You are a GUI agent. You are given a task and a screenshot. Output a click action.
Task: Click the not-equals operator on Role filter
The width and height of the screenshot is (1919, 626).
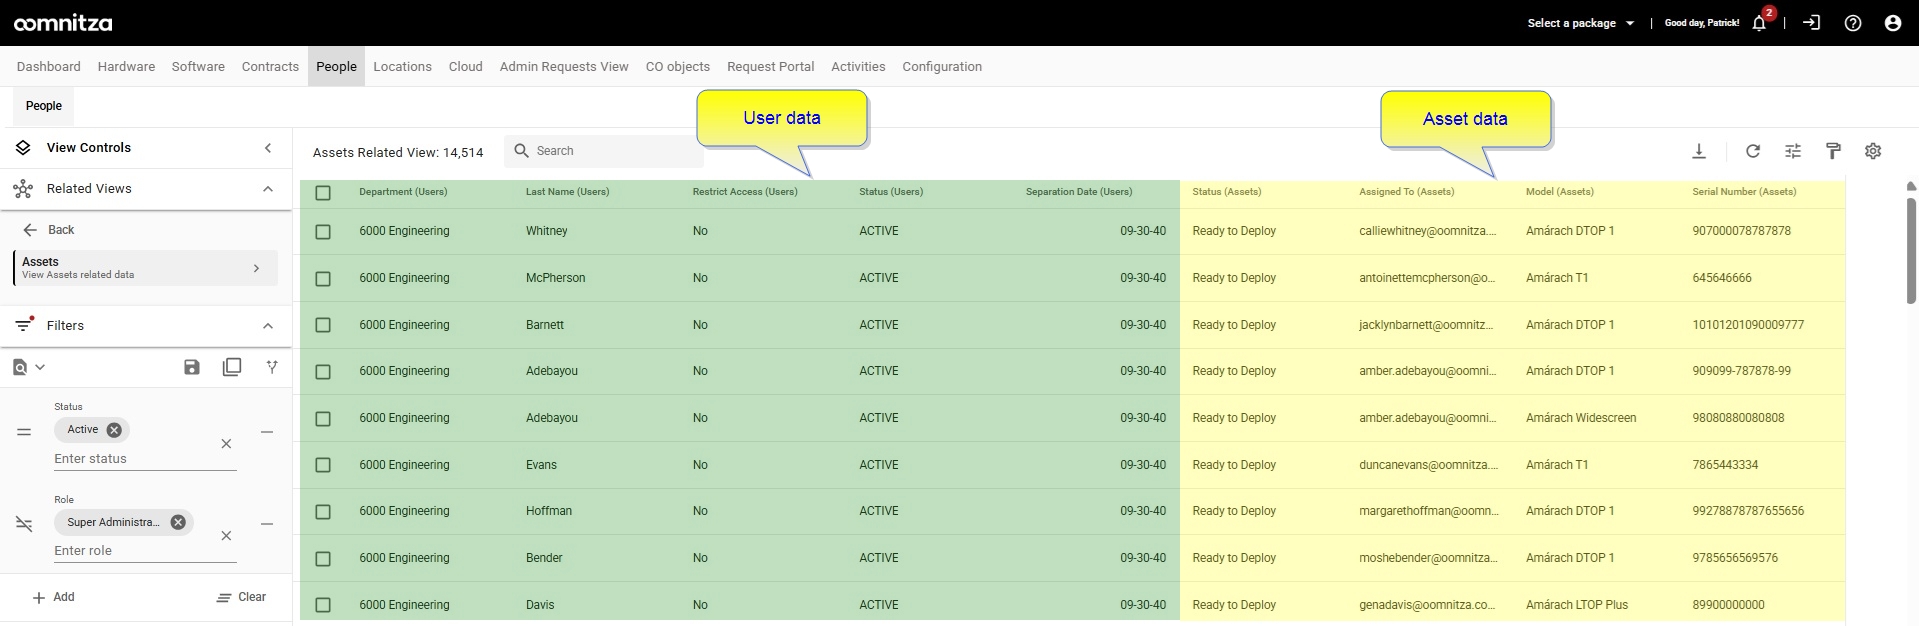tap(24, 524)
